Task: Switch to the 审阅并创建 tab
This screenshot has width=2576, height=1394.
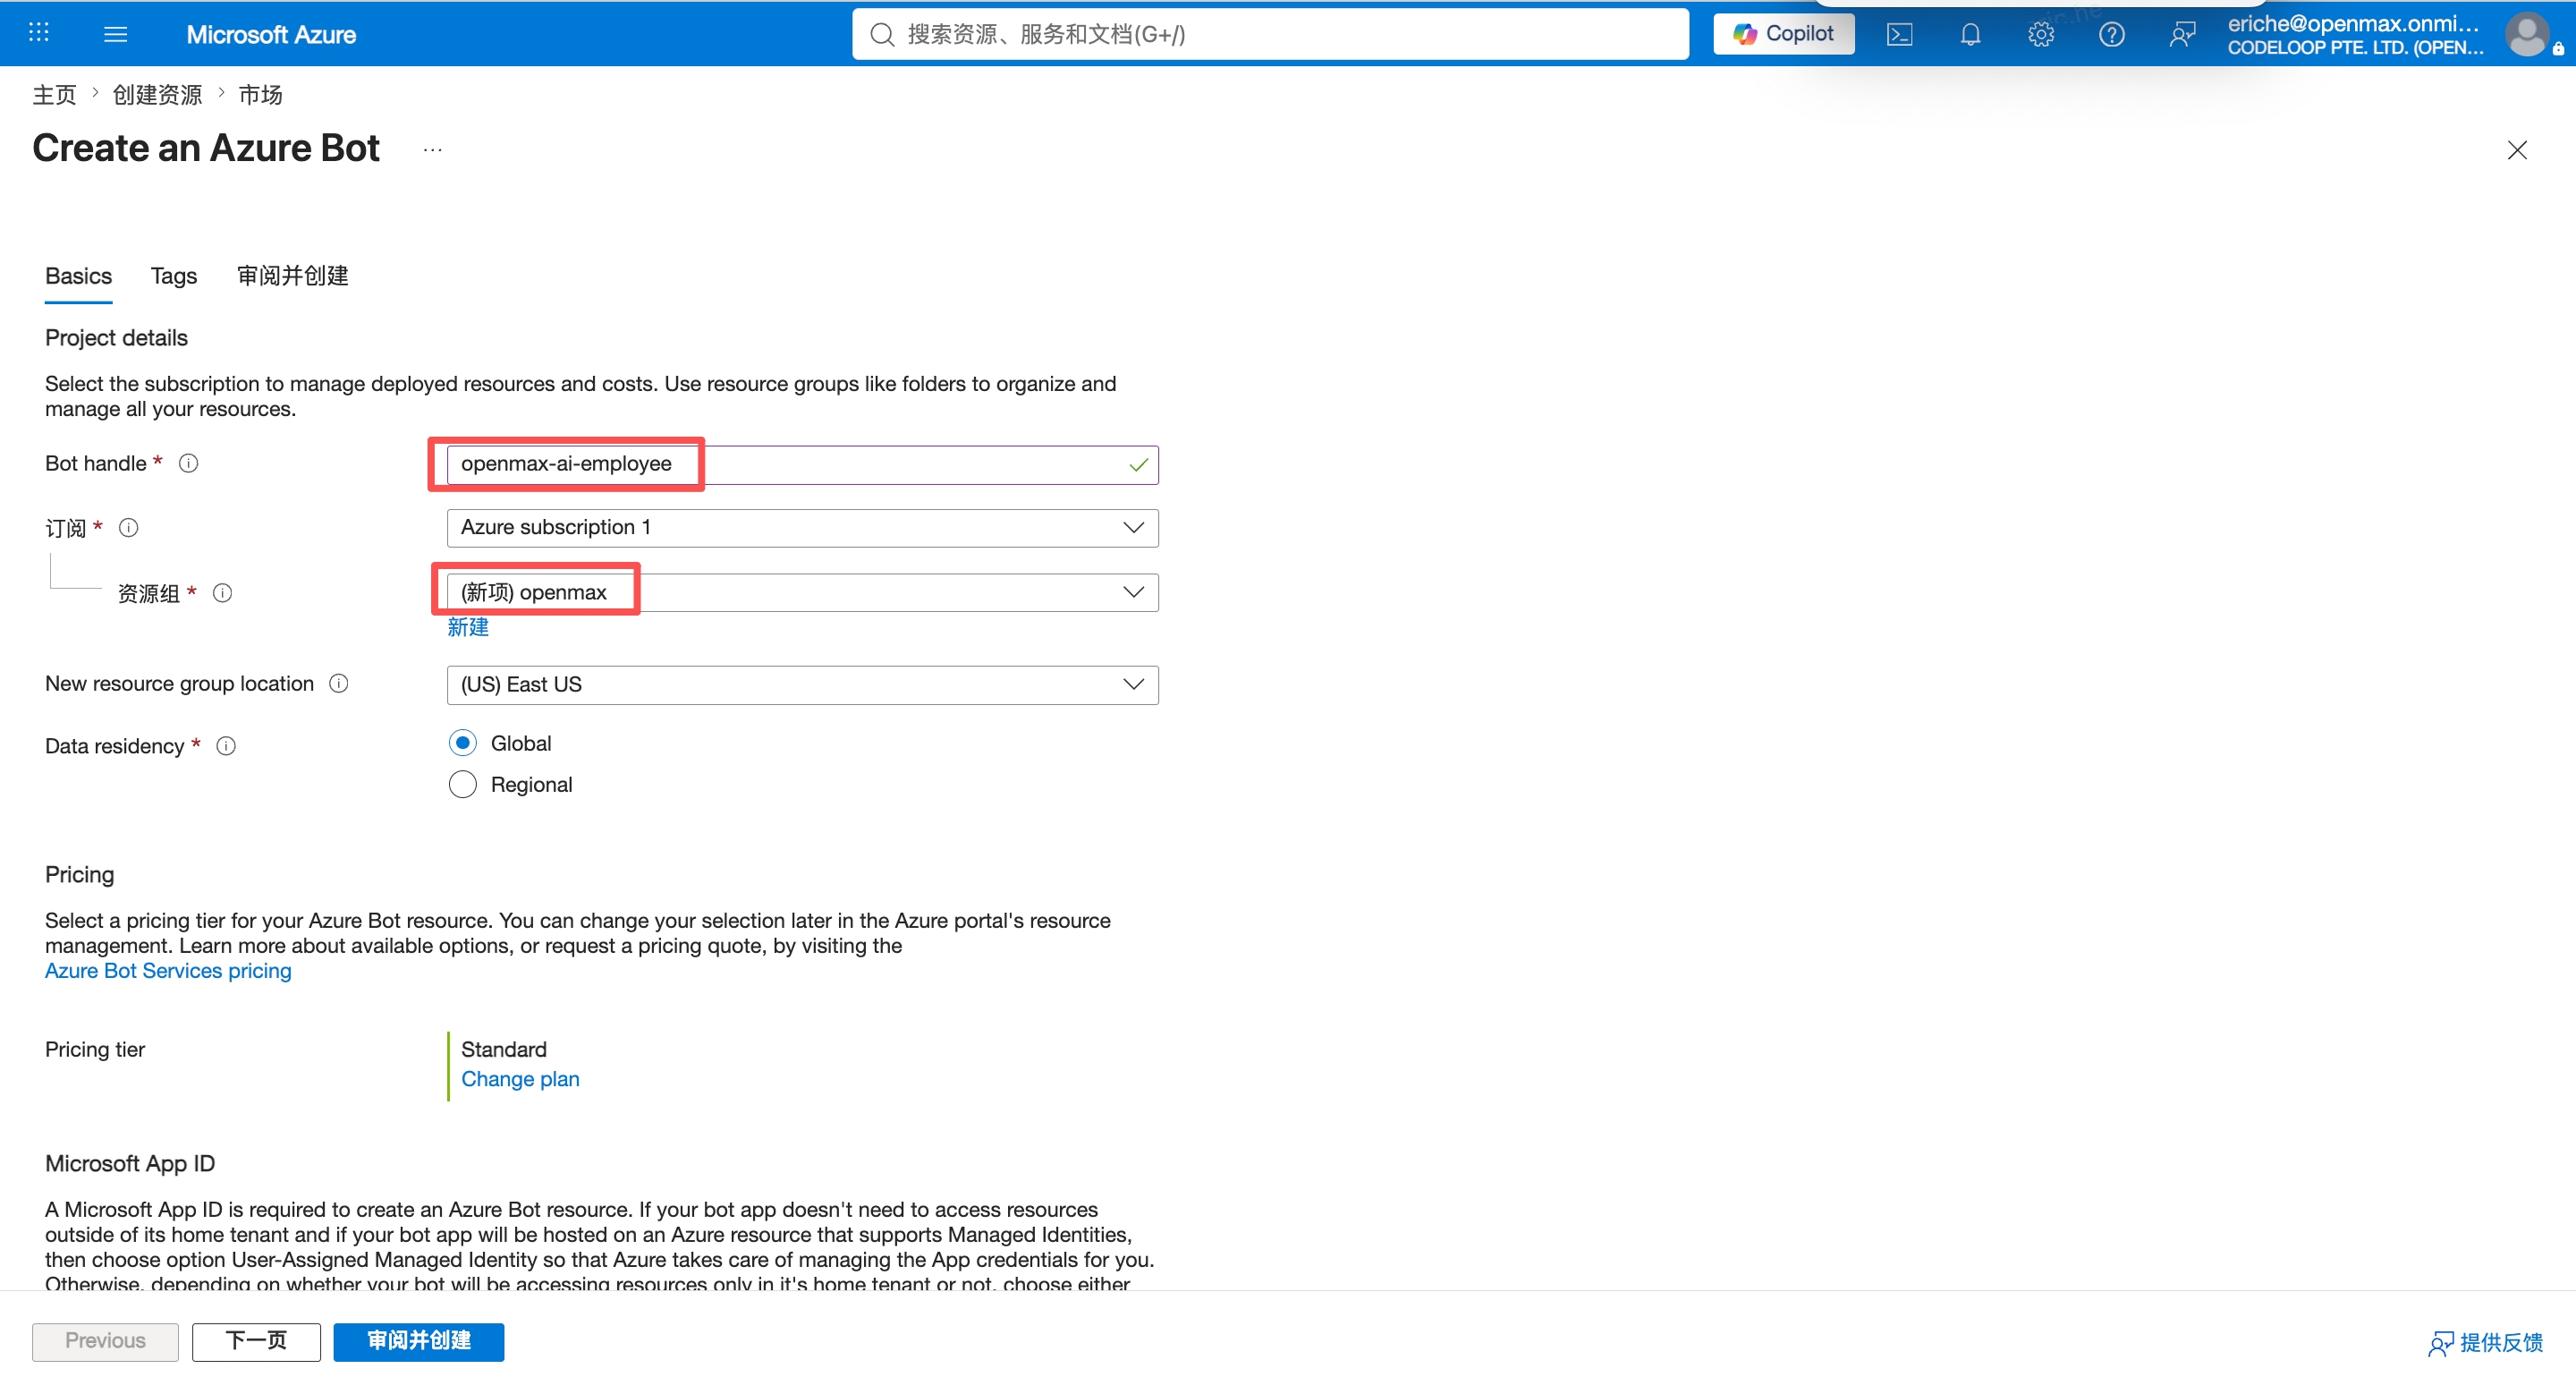Action: click(292, 276)
